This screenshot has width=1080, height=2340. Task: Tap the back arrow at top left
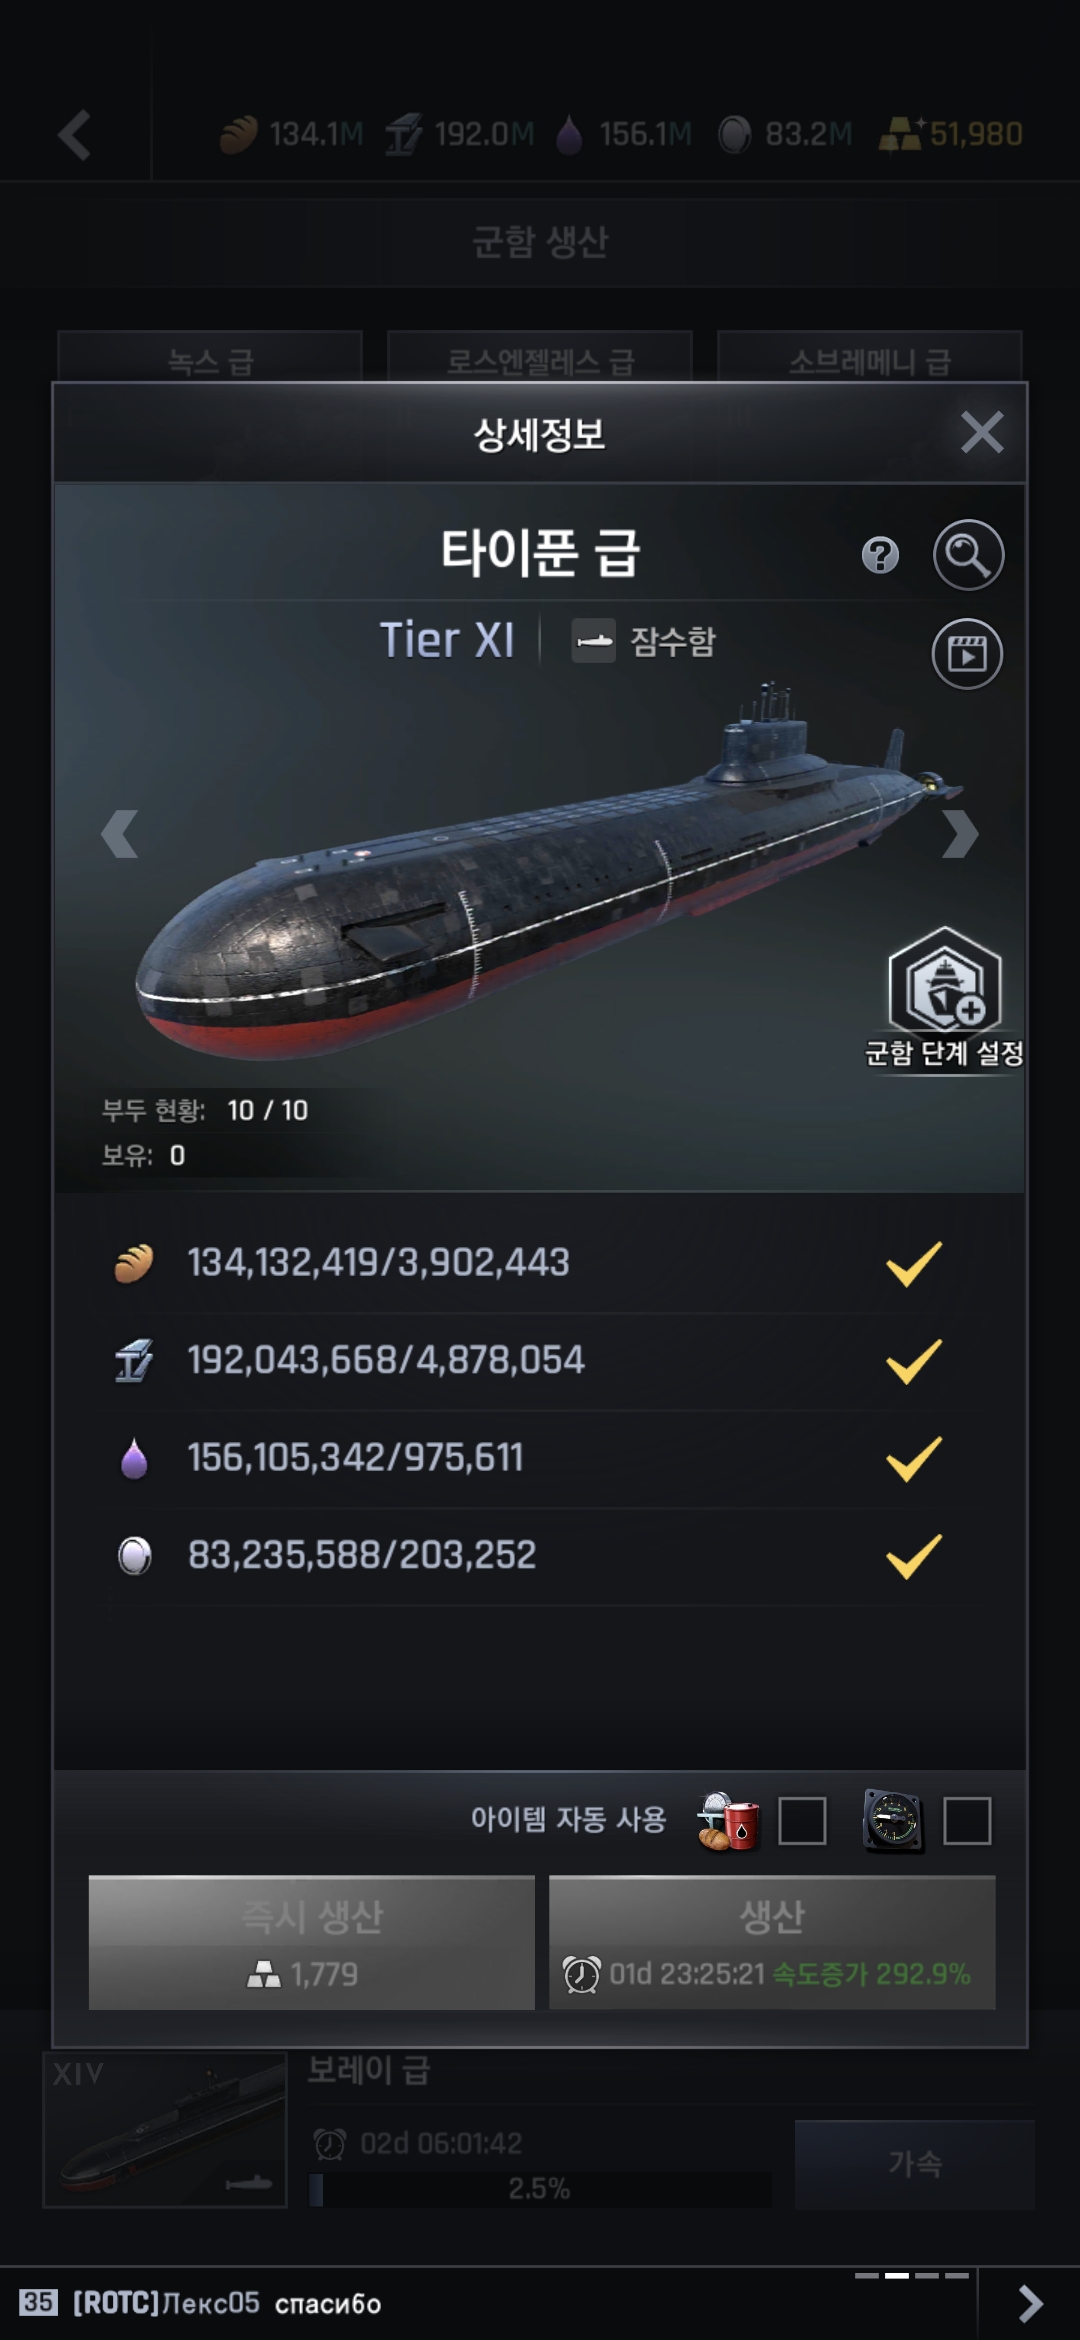click(x=76, y=135)
